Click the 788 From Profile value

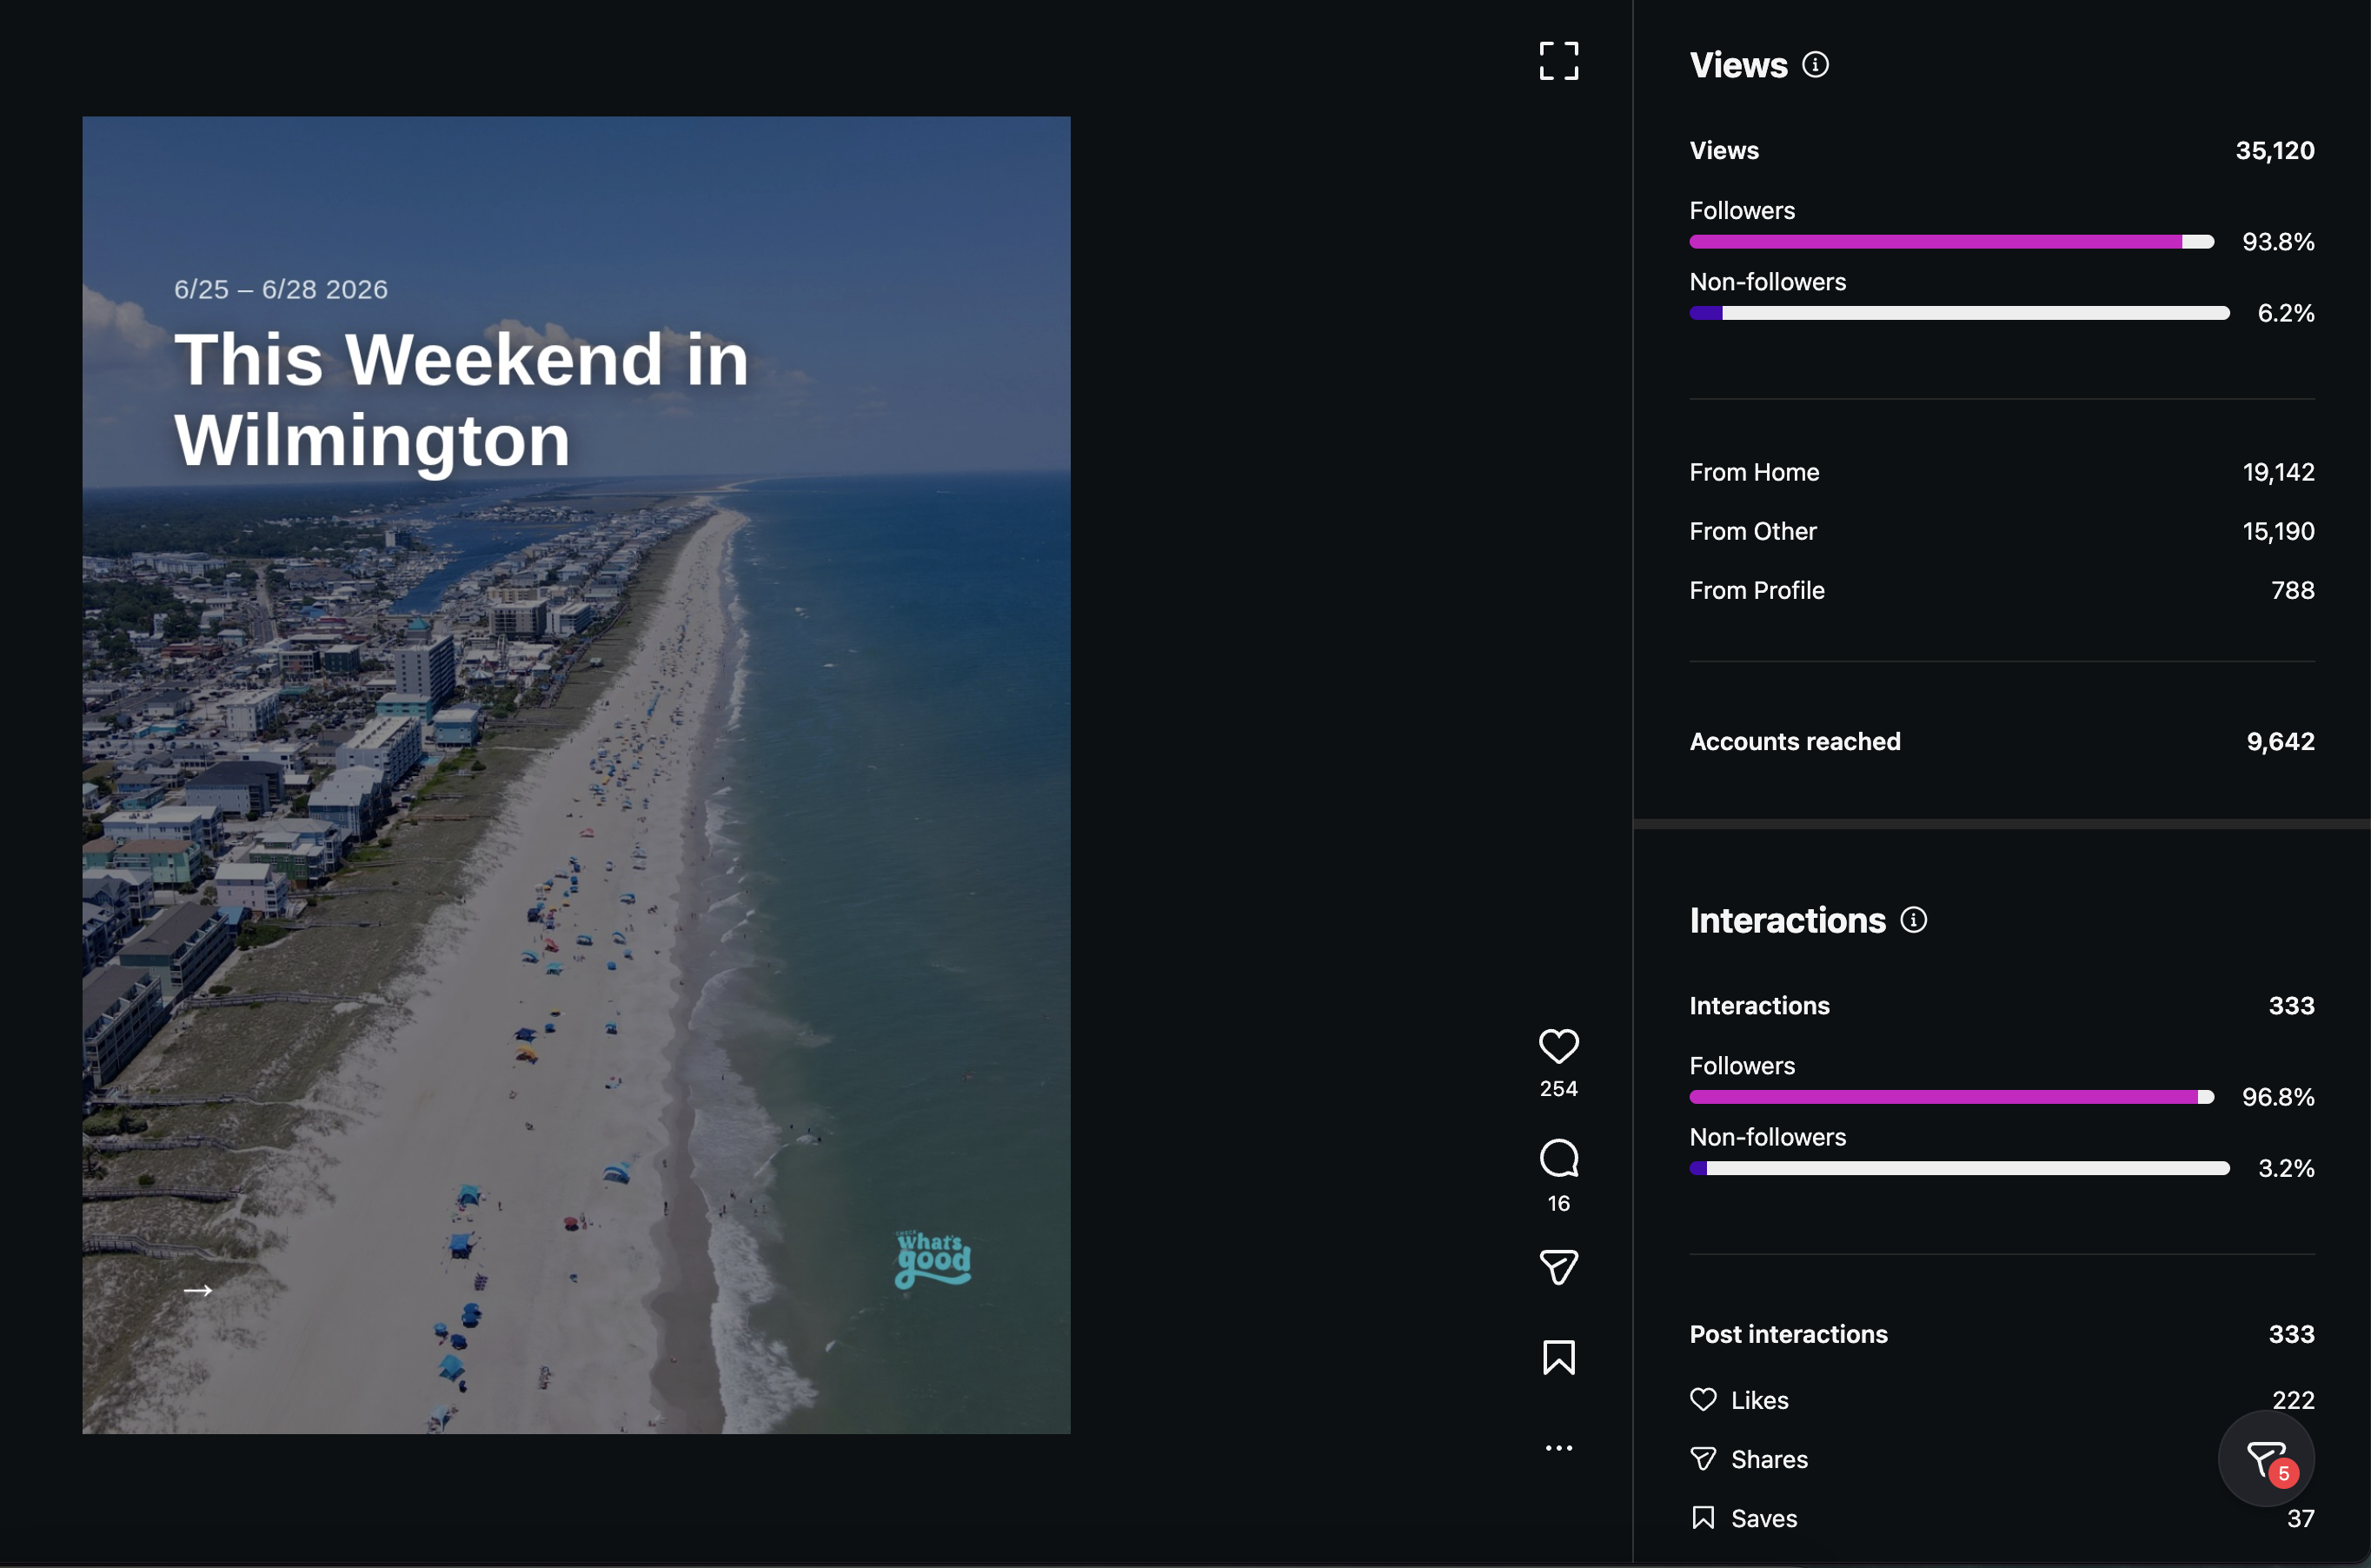[x=2292, y=590]
